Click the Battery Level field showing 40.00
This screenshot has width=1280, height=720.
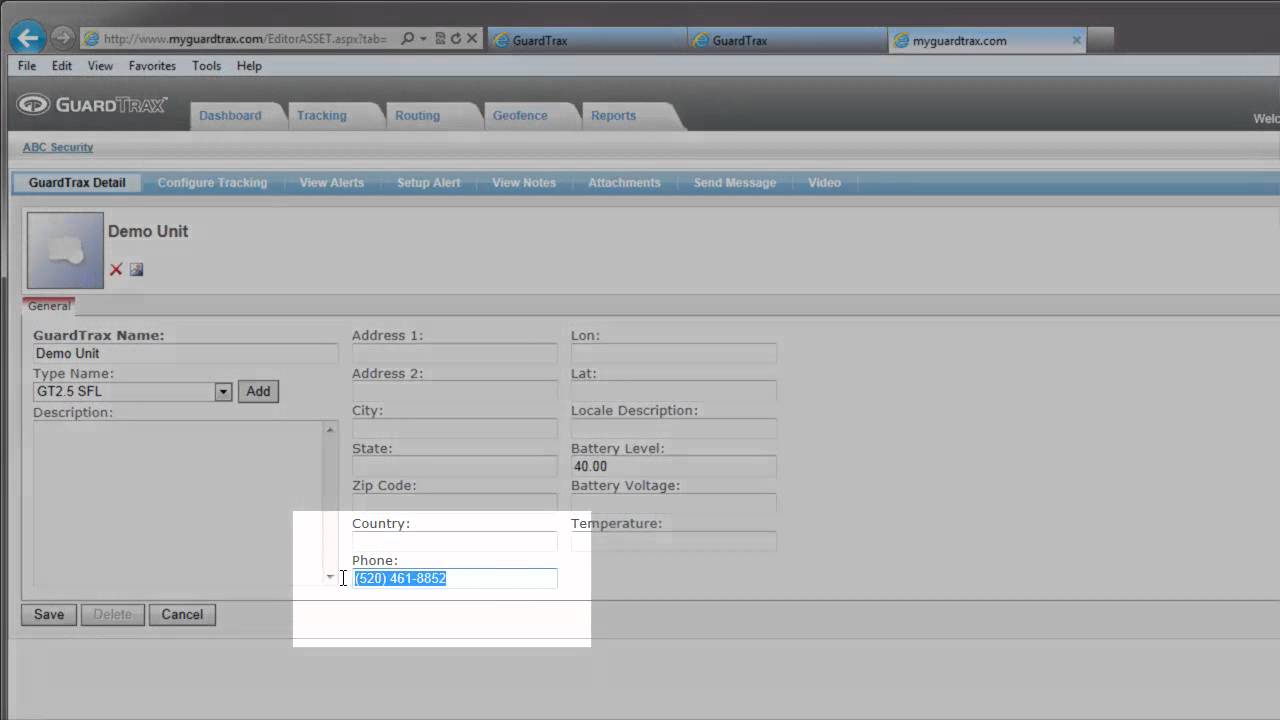[673, 466]
